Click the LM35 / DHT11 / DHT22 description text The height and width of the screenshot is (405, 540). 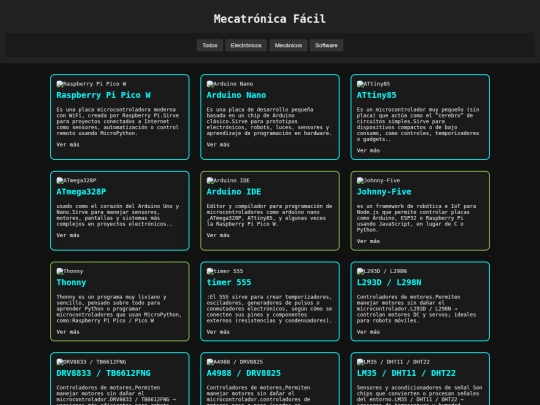tap(419, 395)
